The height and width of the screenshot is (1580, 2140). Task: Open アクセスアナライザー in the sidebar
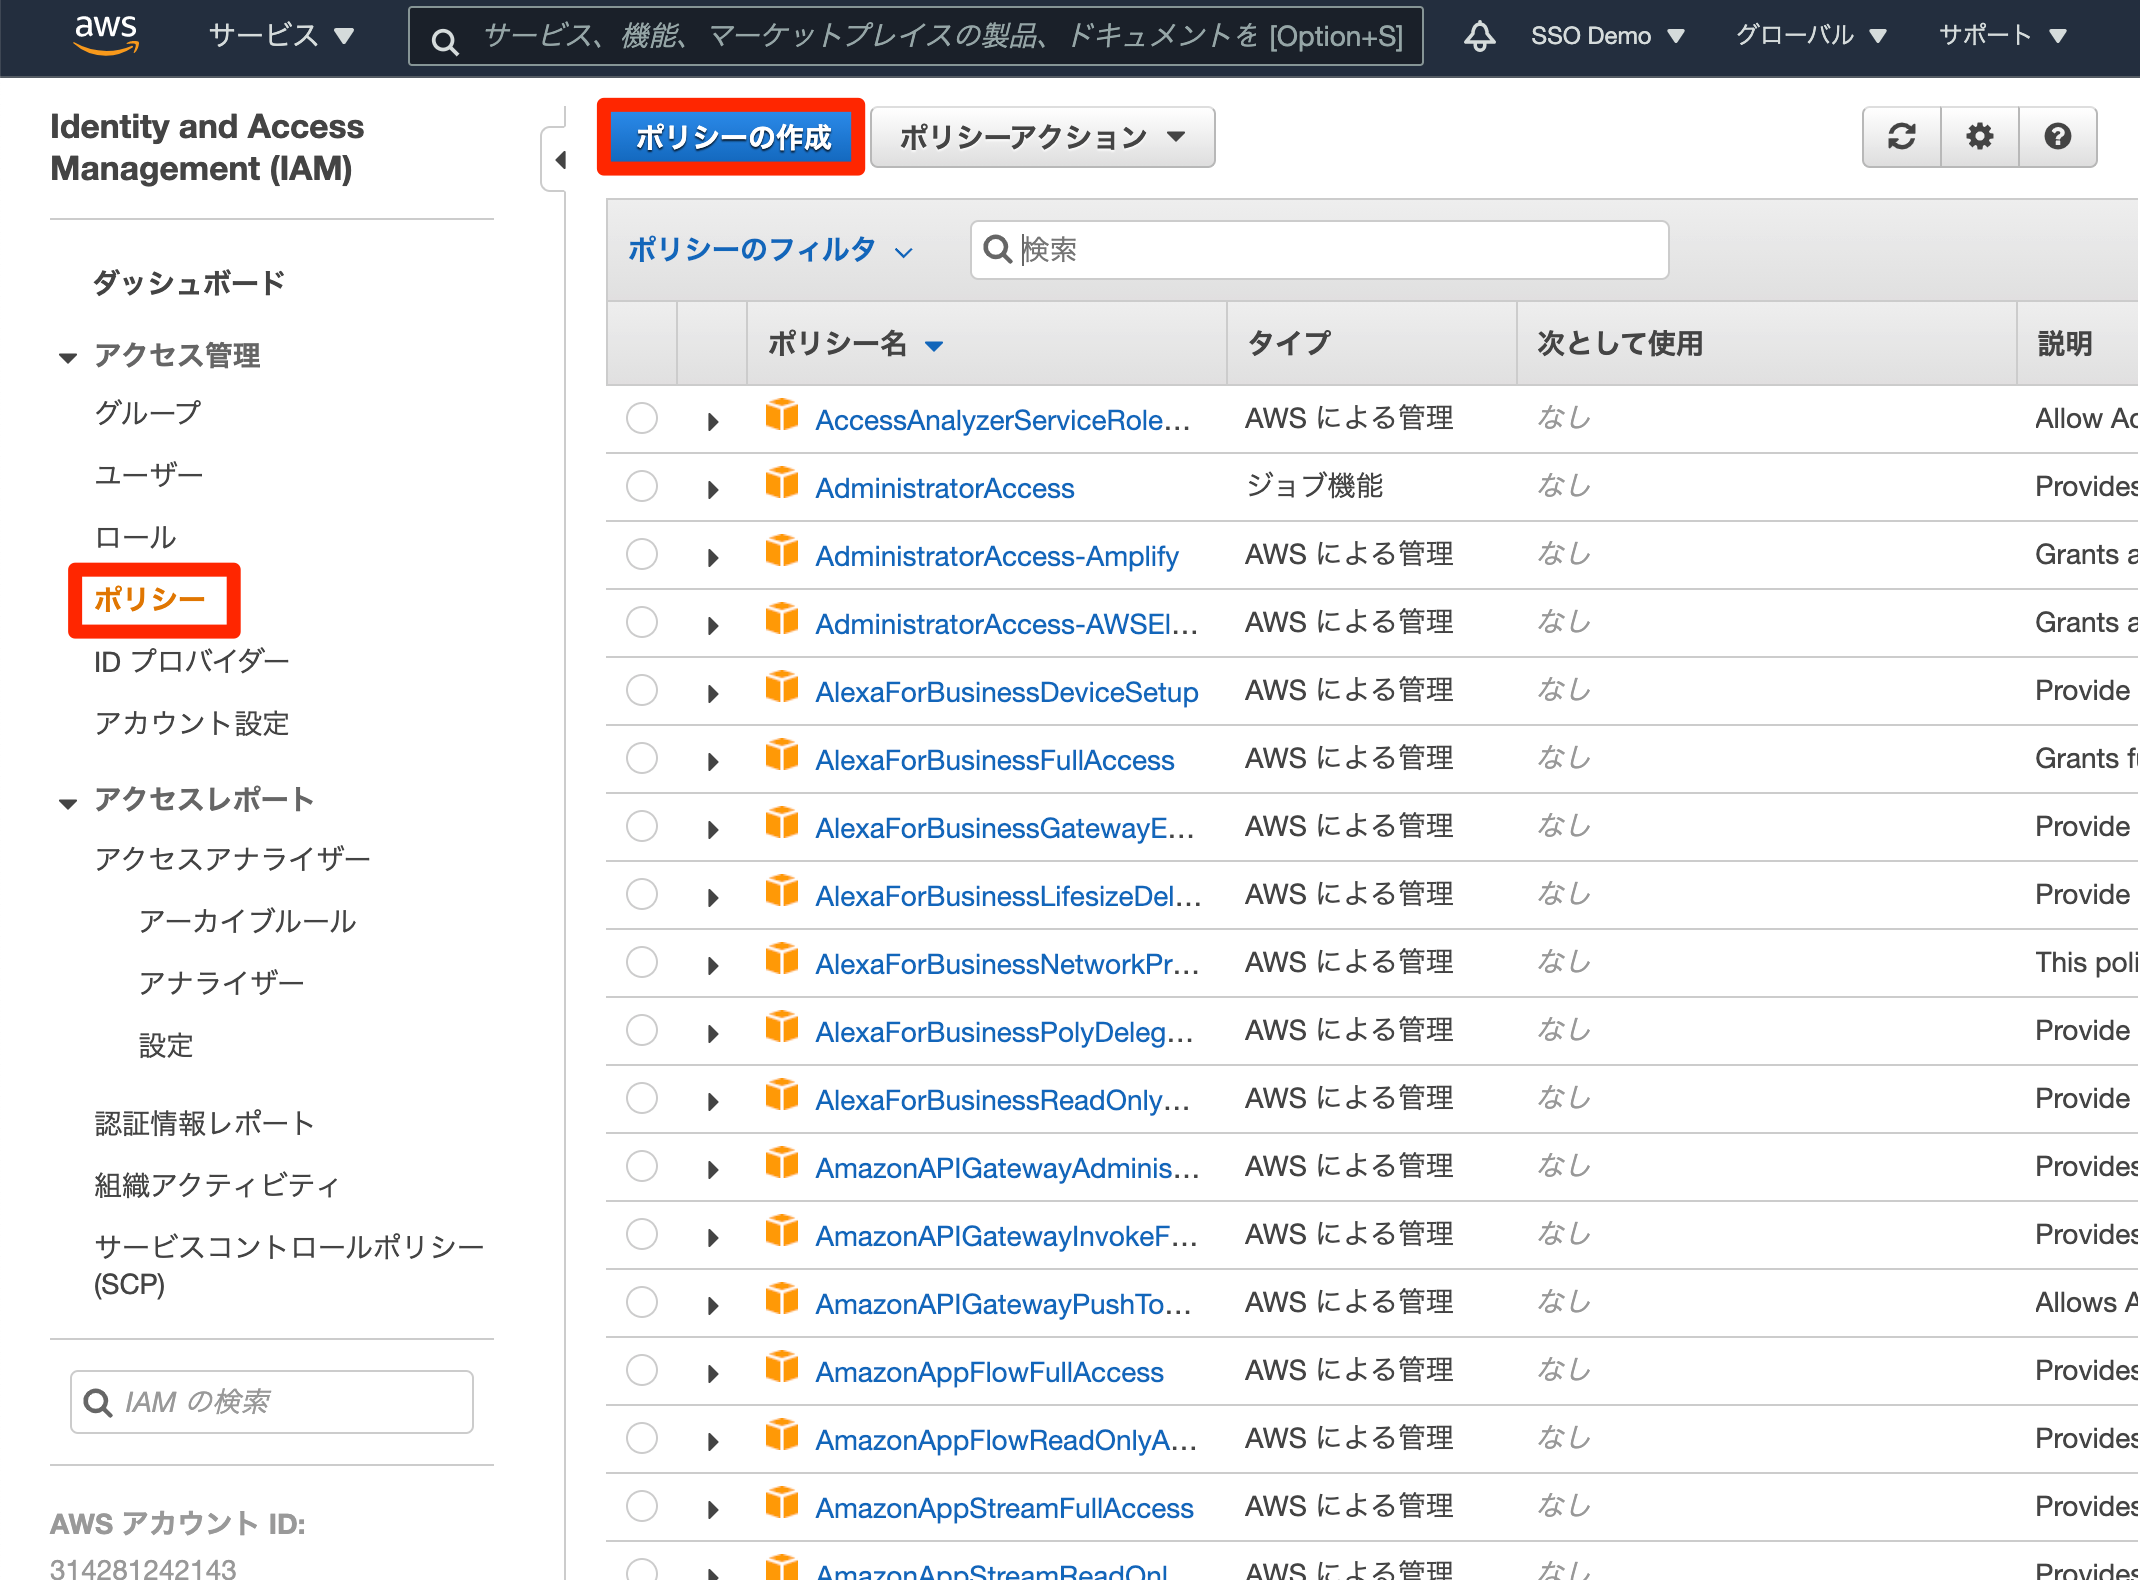[x=232, y=859]
